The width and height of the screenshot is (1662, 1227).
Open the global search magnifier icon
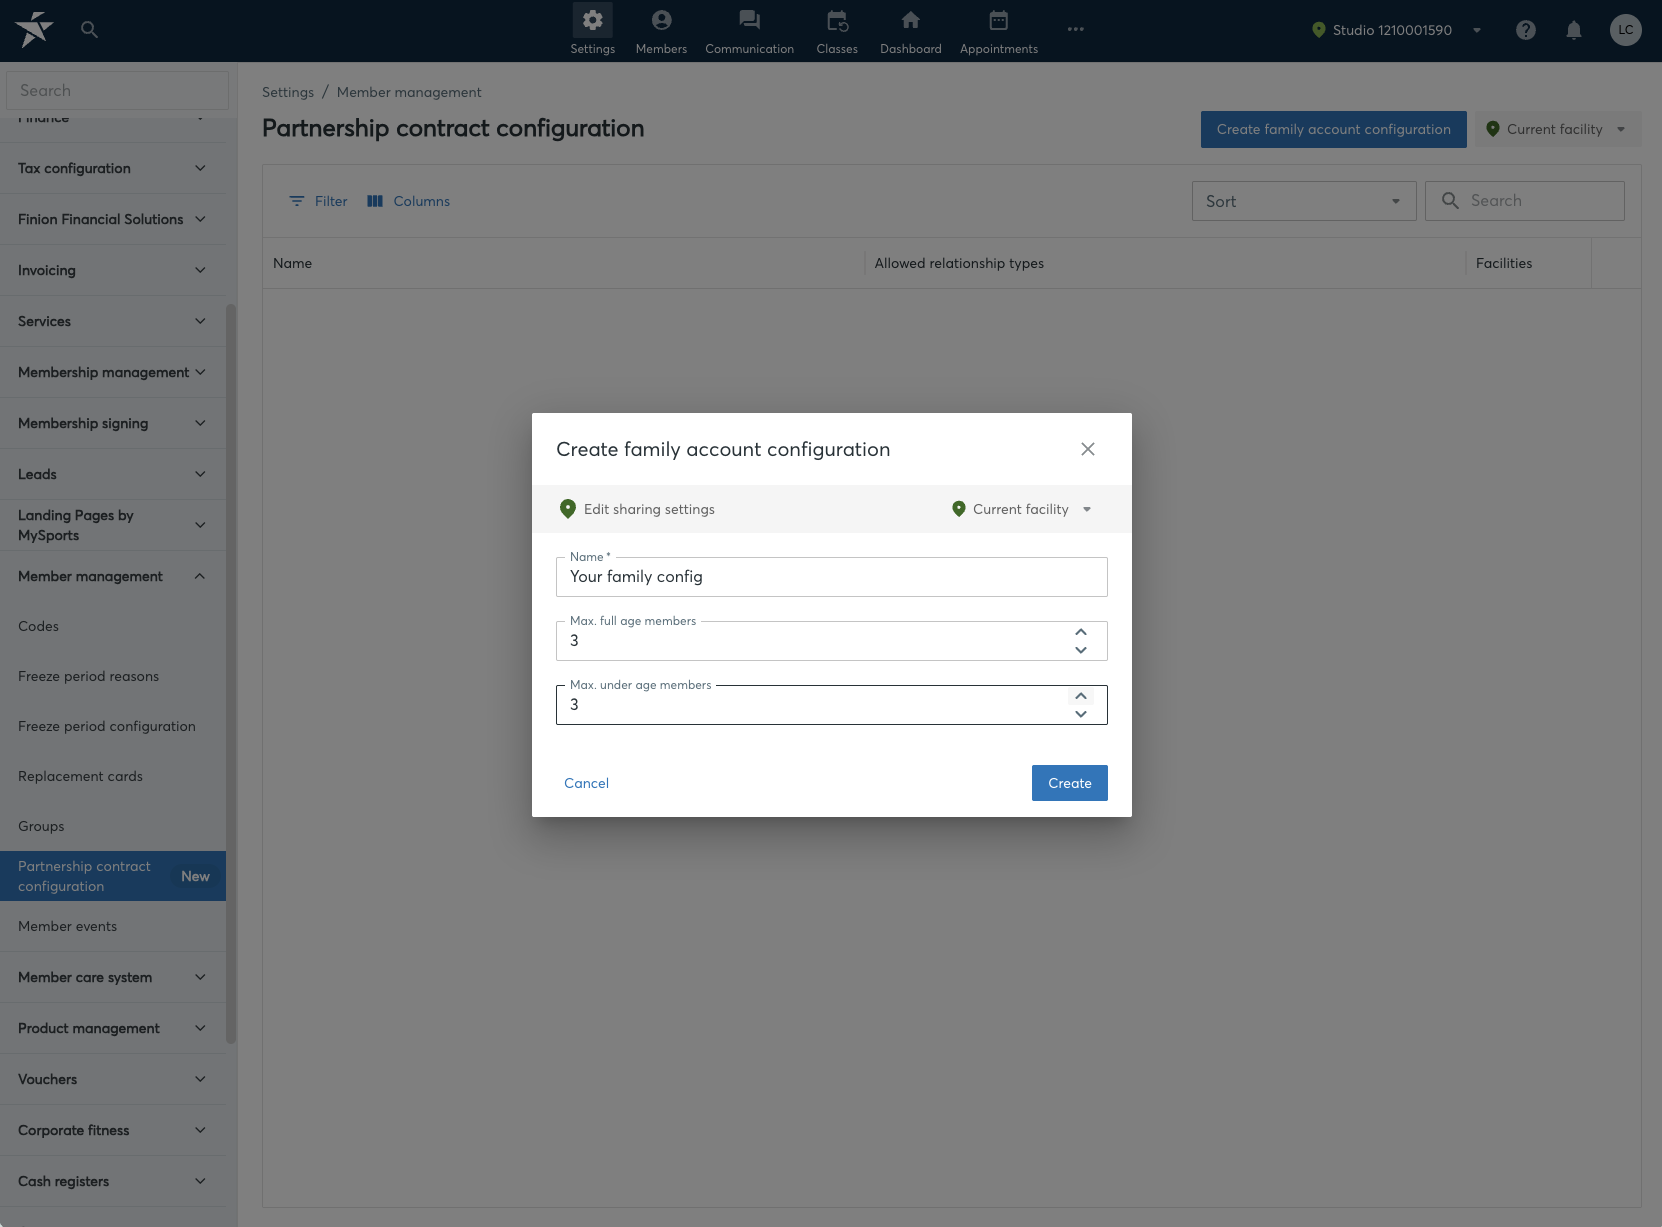pos(89,30)
